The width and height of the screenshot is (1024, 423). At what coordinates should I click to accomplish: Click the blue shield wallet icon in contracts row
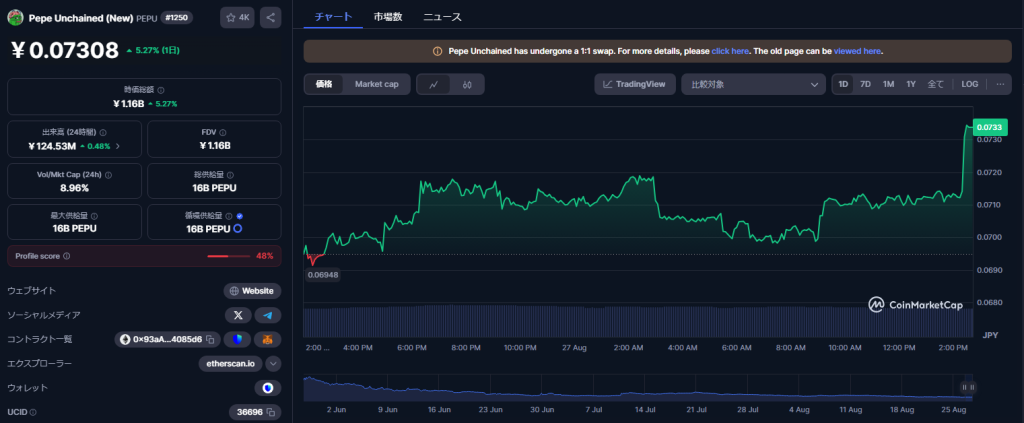[x=237, y=339]
